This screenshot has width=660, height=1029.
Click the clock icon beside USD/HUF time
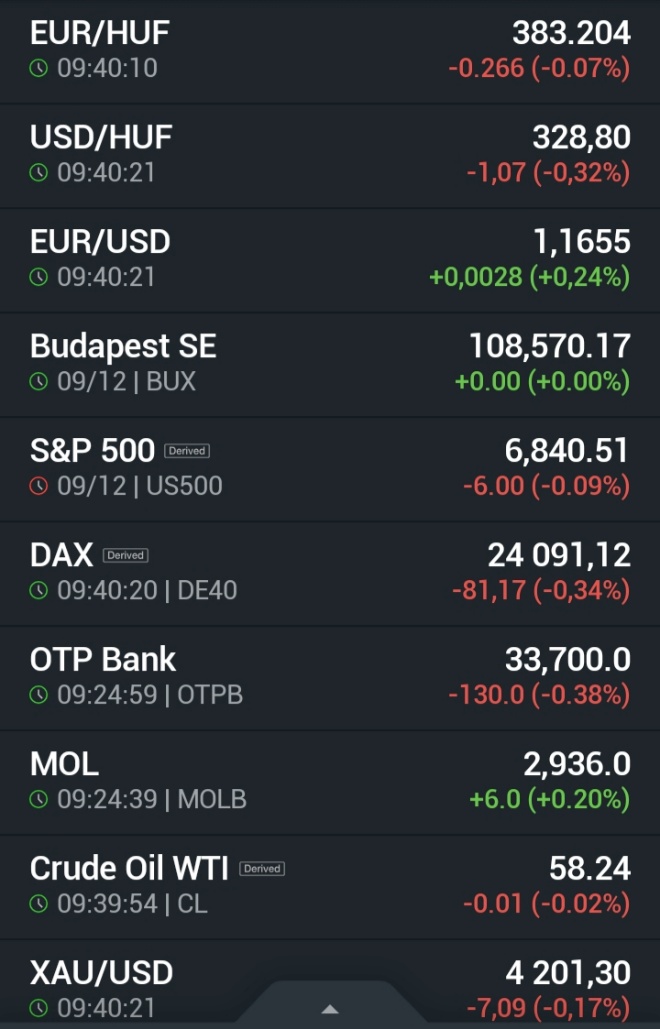(x=39, y=173)
